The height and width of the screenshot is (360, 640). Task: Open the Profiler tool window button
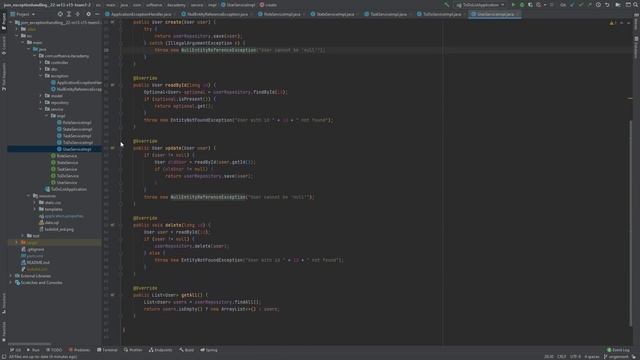[133, 350]
